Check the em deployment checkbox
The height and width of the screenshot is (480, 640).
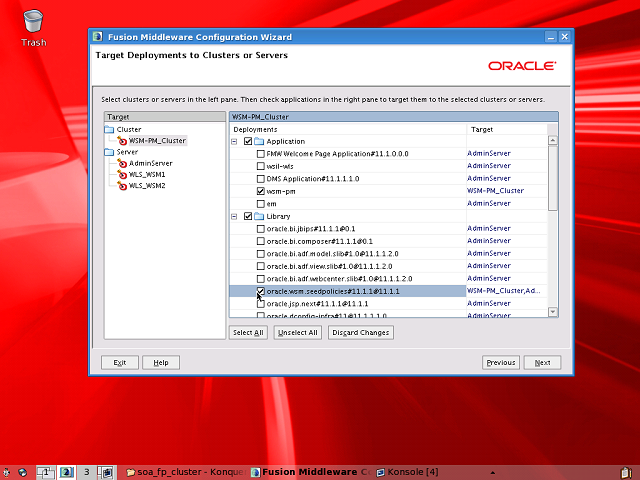coord(260,204)
